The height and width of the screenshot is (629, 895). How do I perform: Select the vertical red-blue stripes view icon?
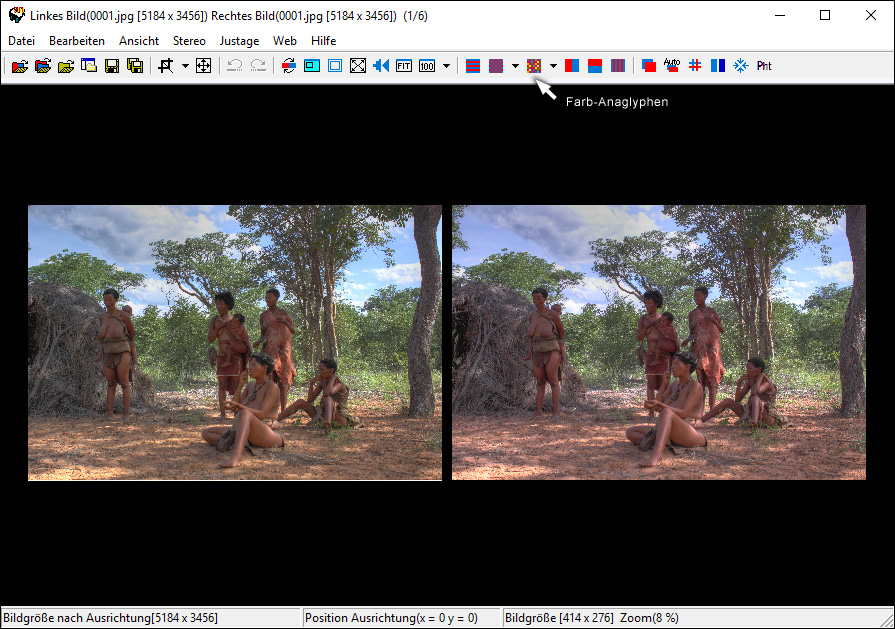click(618, 66)
